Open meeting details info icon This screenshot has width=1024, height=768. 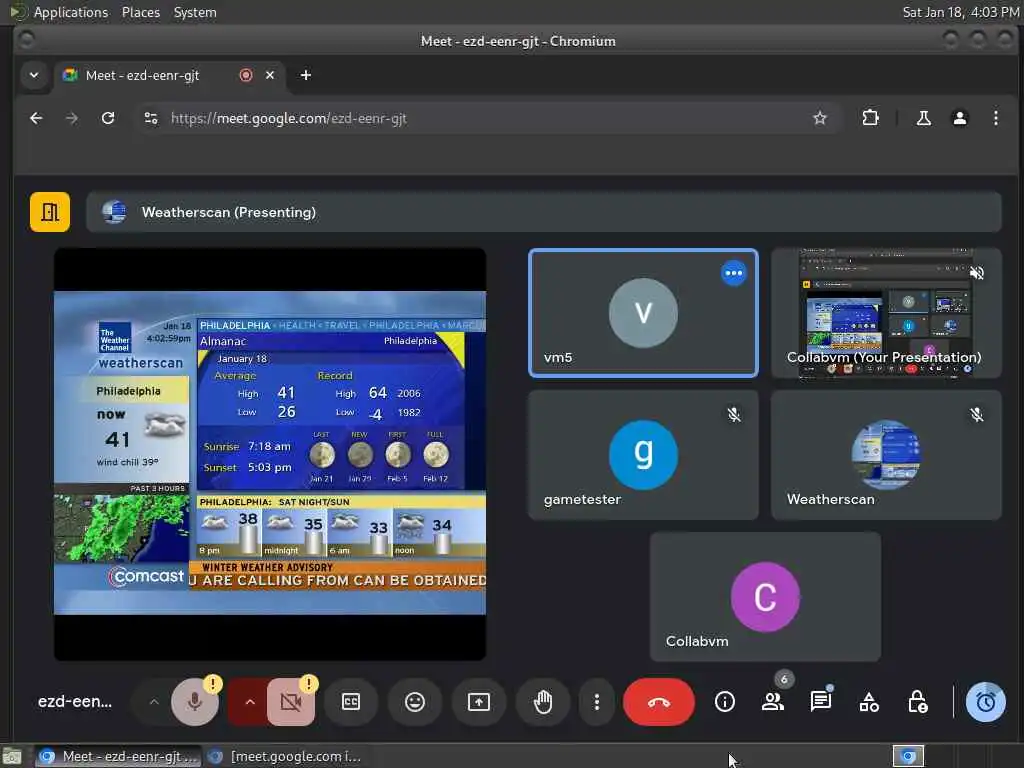pos(724,702)
